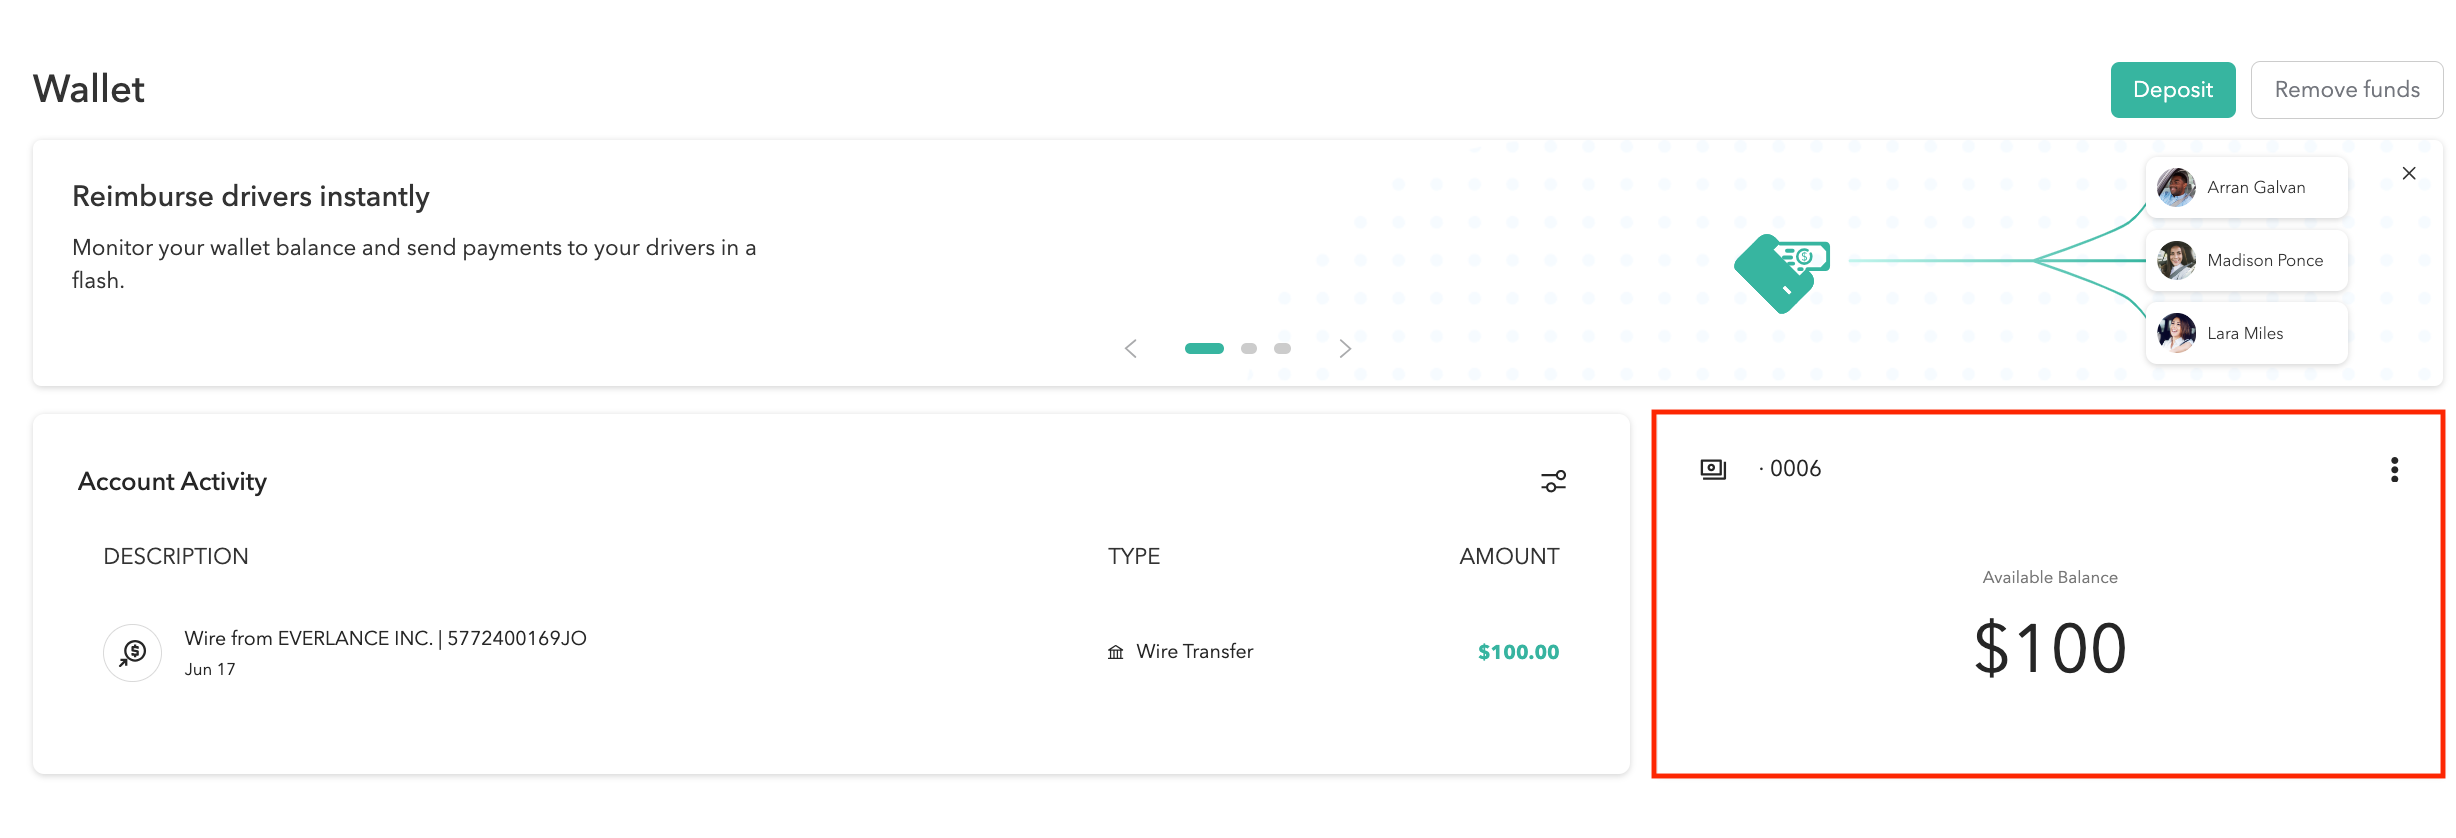2456x838 pixels.
Task: Click the $100.00 transaction amount
Action: click(x=1518, y=652)
